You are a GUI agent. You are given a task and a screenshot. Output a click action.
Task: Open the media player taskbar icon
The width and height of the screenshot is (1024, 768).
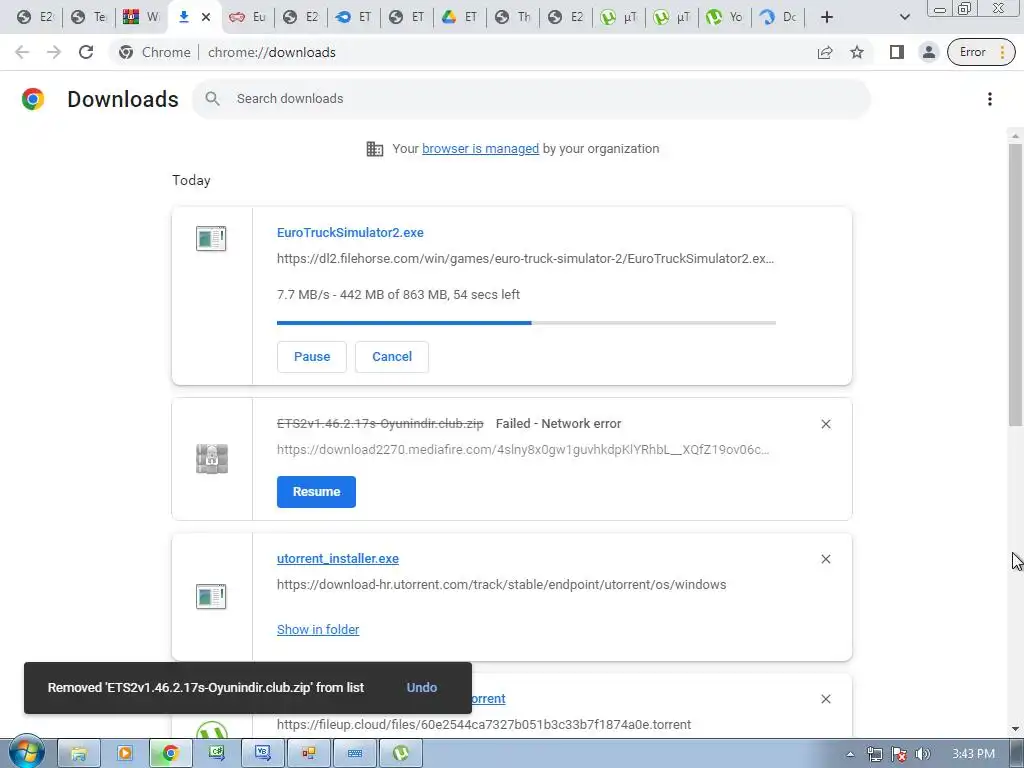coord(125,754)
